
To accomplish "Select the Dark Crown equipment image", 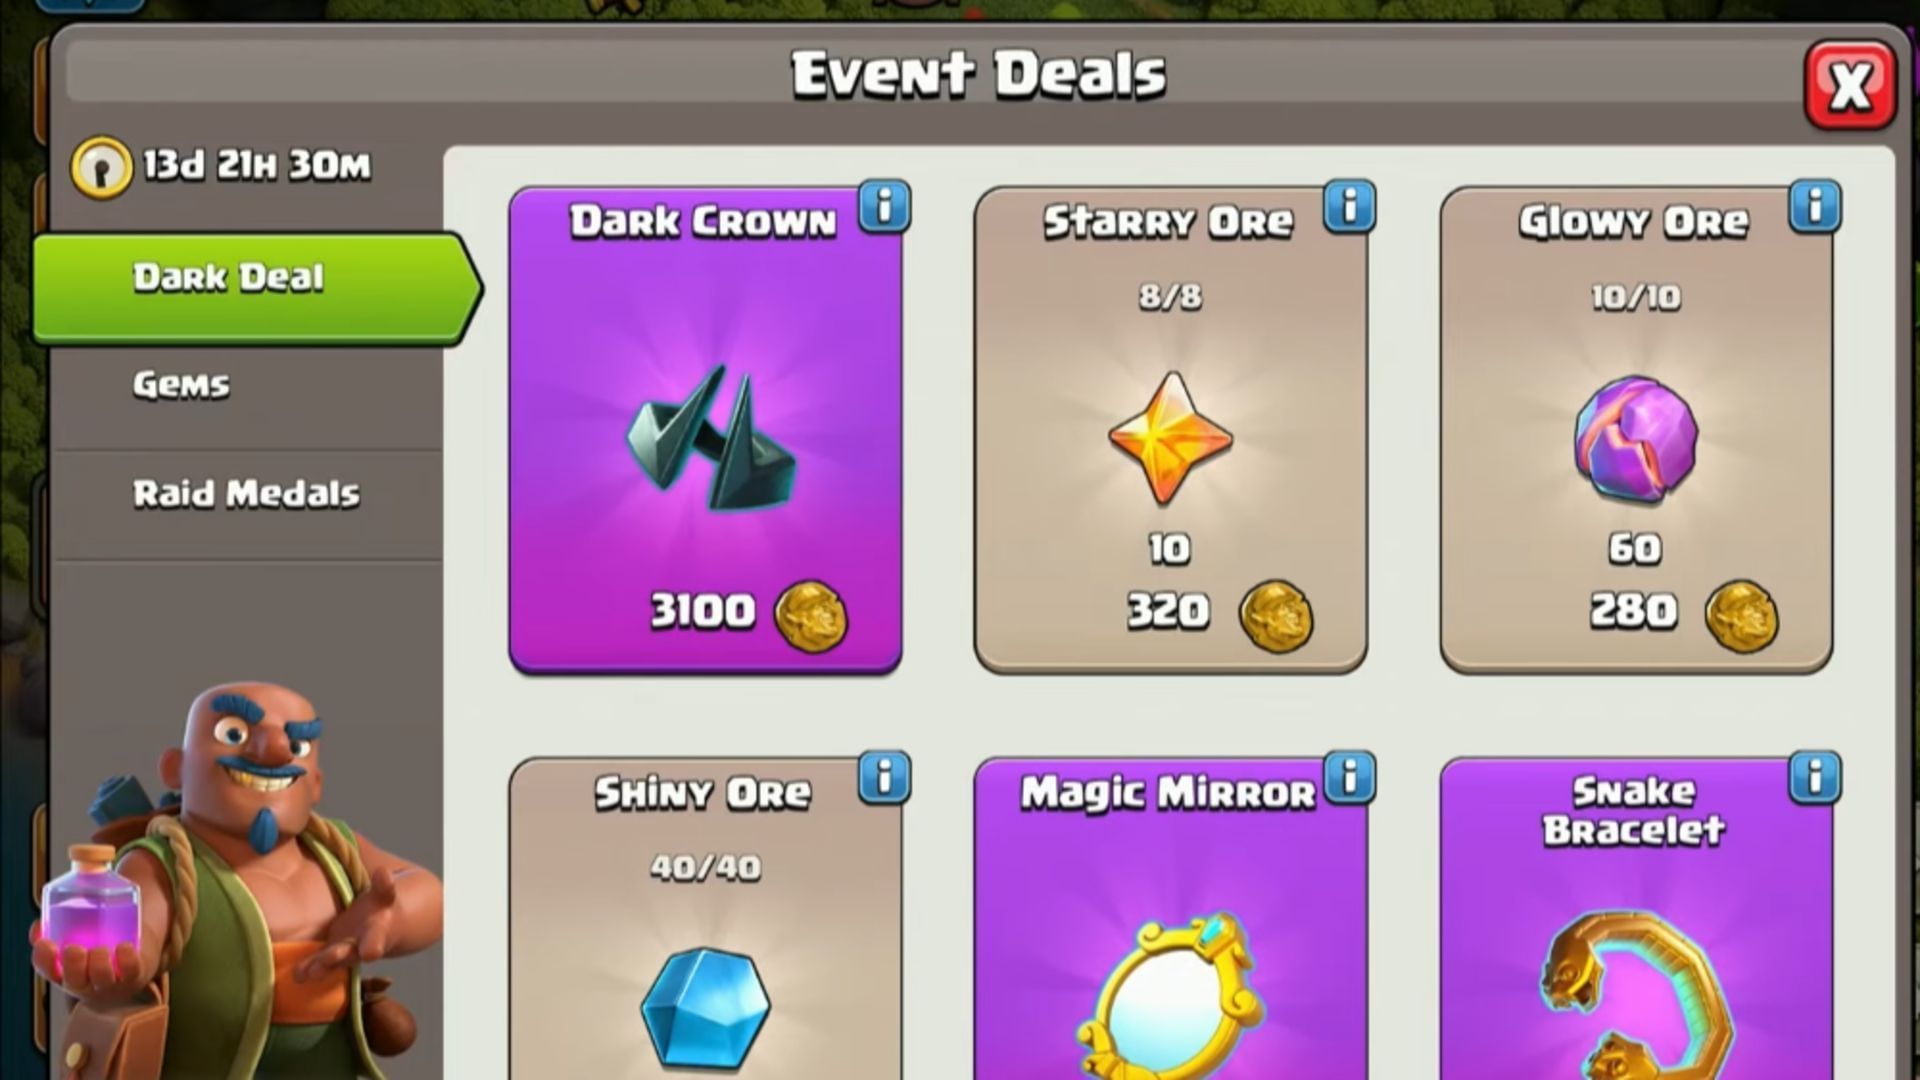I will click(711, 438).
